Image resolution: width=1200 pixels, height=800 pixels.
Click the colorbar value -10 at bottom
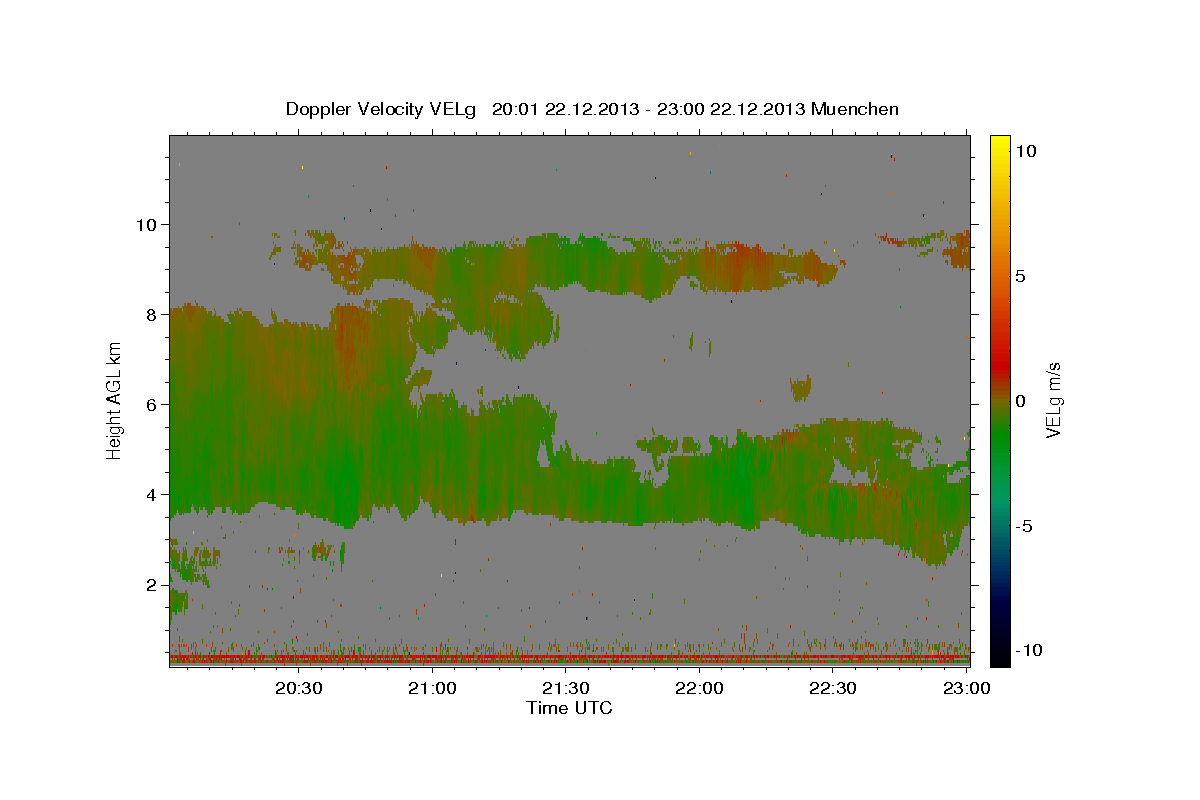[1027, 650]
